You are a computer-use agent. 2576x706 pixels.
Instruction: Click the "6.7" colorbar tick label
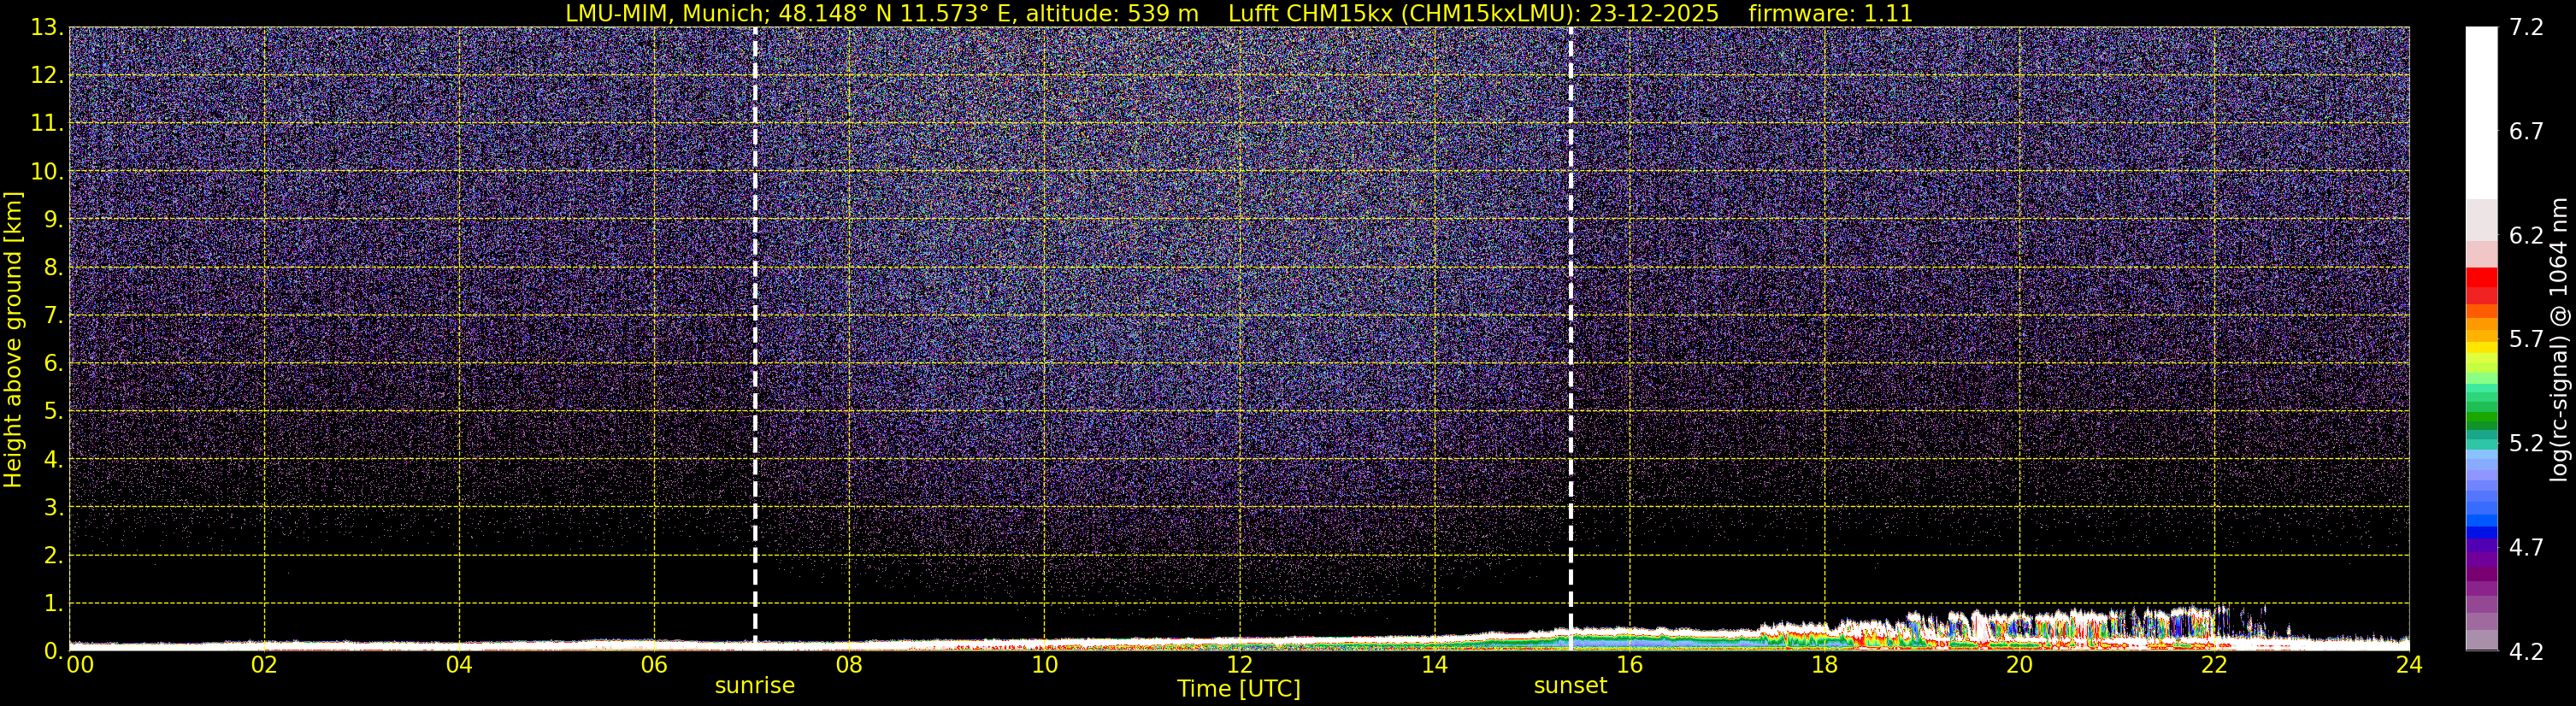click(2526, 131)
